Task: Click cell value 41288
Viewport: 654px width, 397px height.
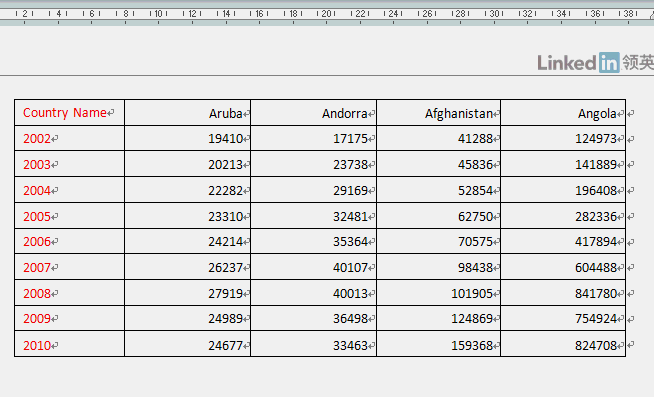Action: tap(475, 138)
